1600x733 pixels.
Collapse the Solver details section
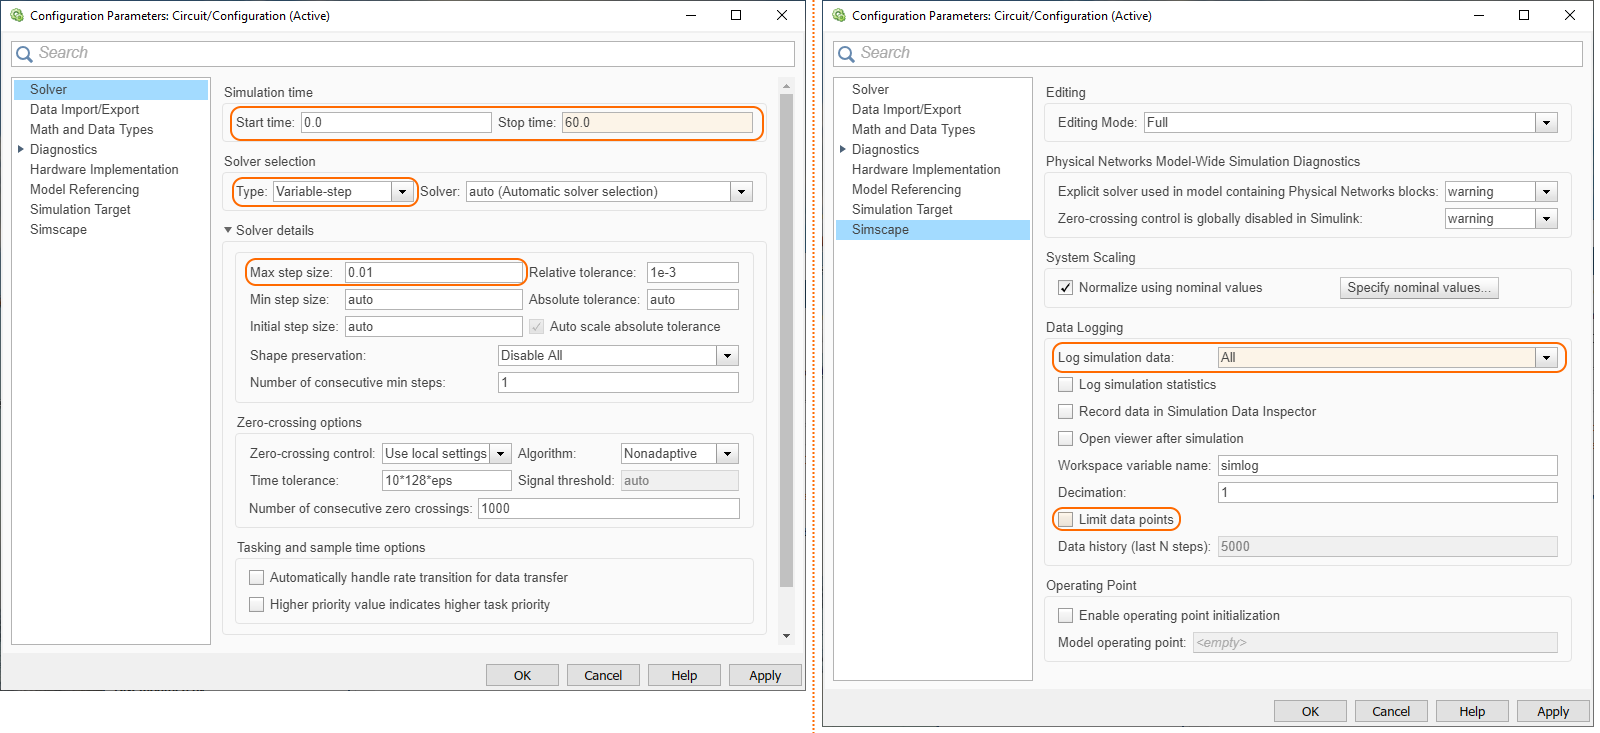click(x=228, y=230)
